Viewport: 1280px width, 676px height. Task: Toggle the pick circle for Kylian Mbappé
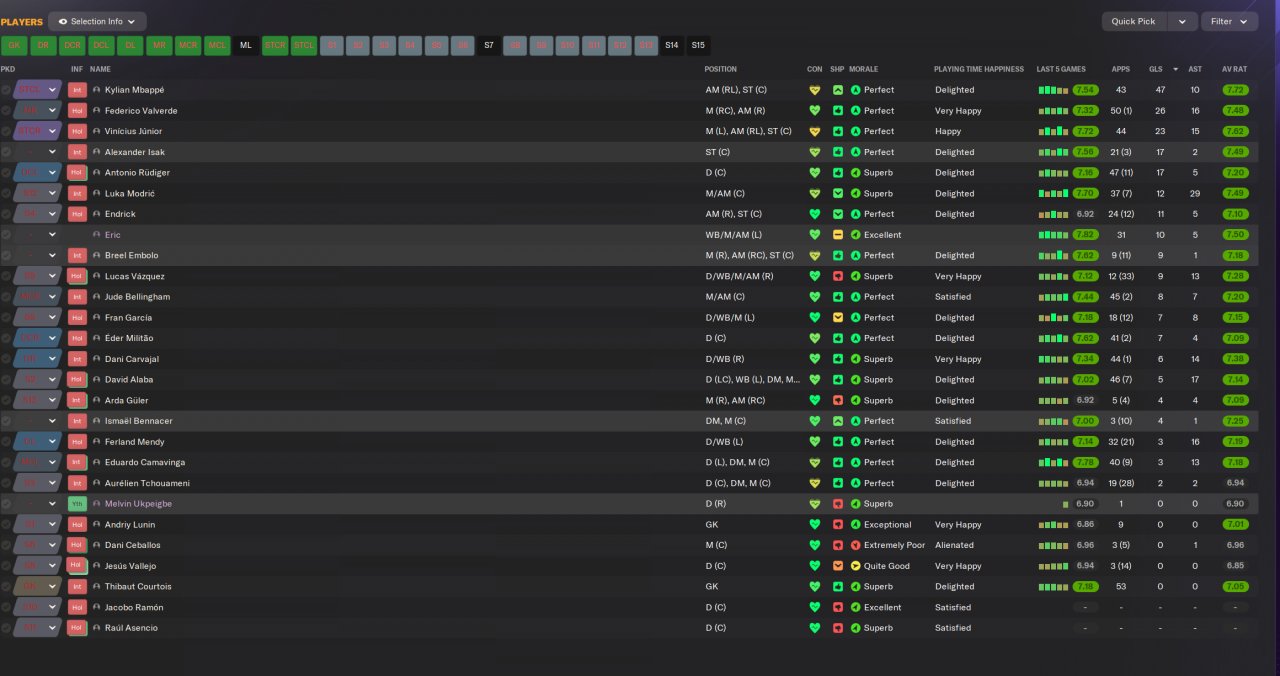6,90
